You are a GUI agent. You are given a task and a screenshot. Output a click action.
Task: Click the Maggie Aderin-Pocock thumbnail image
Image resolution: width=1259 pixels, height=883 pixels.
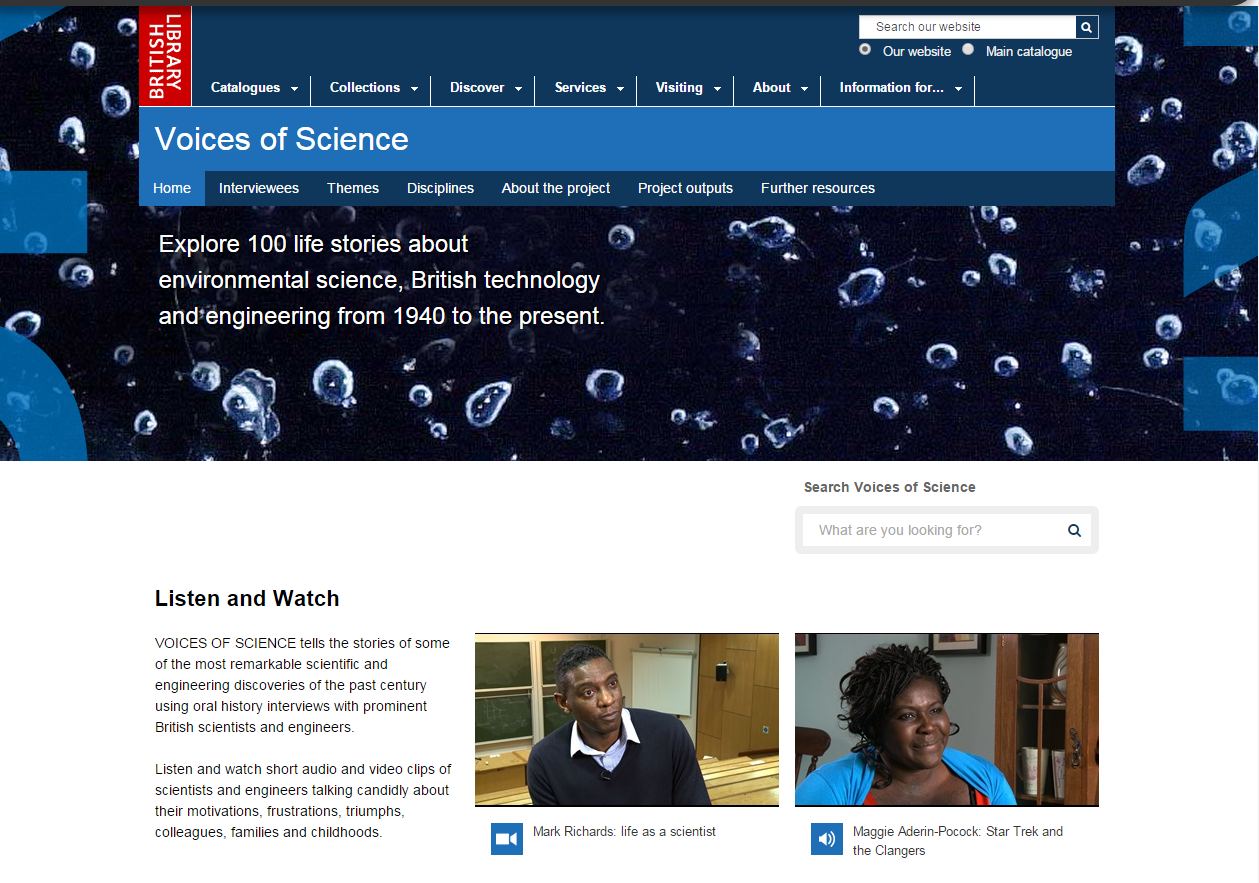947,719
